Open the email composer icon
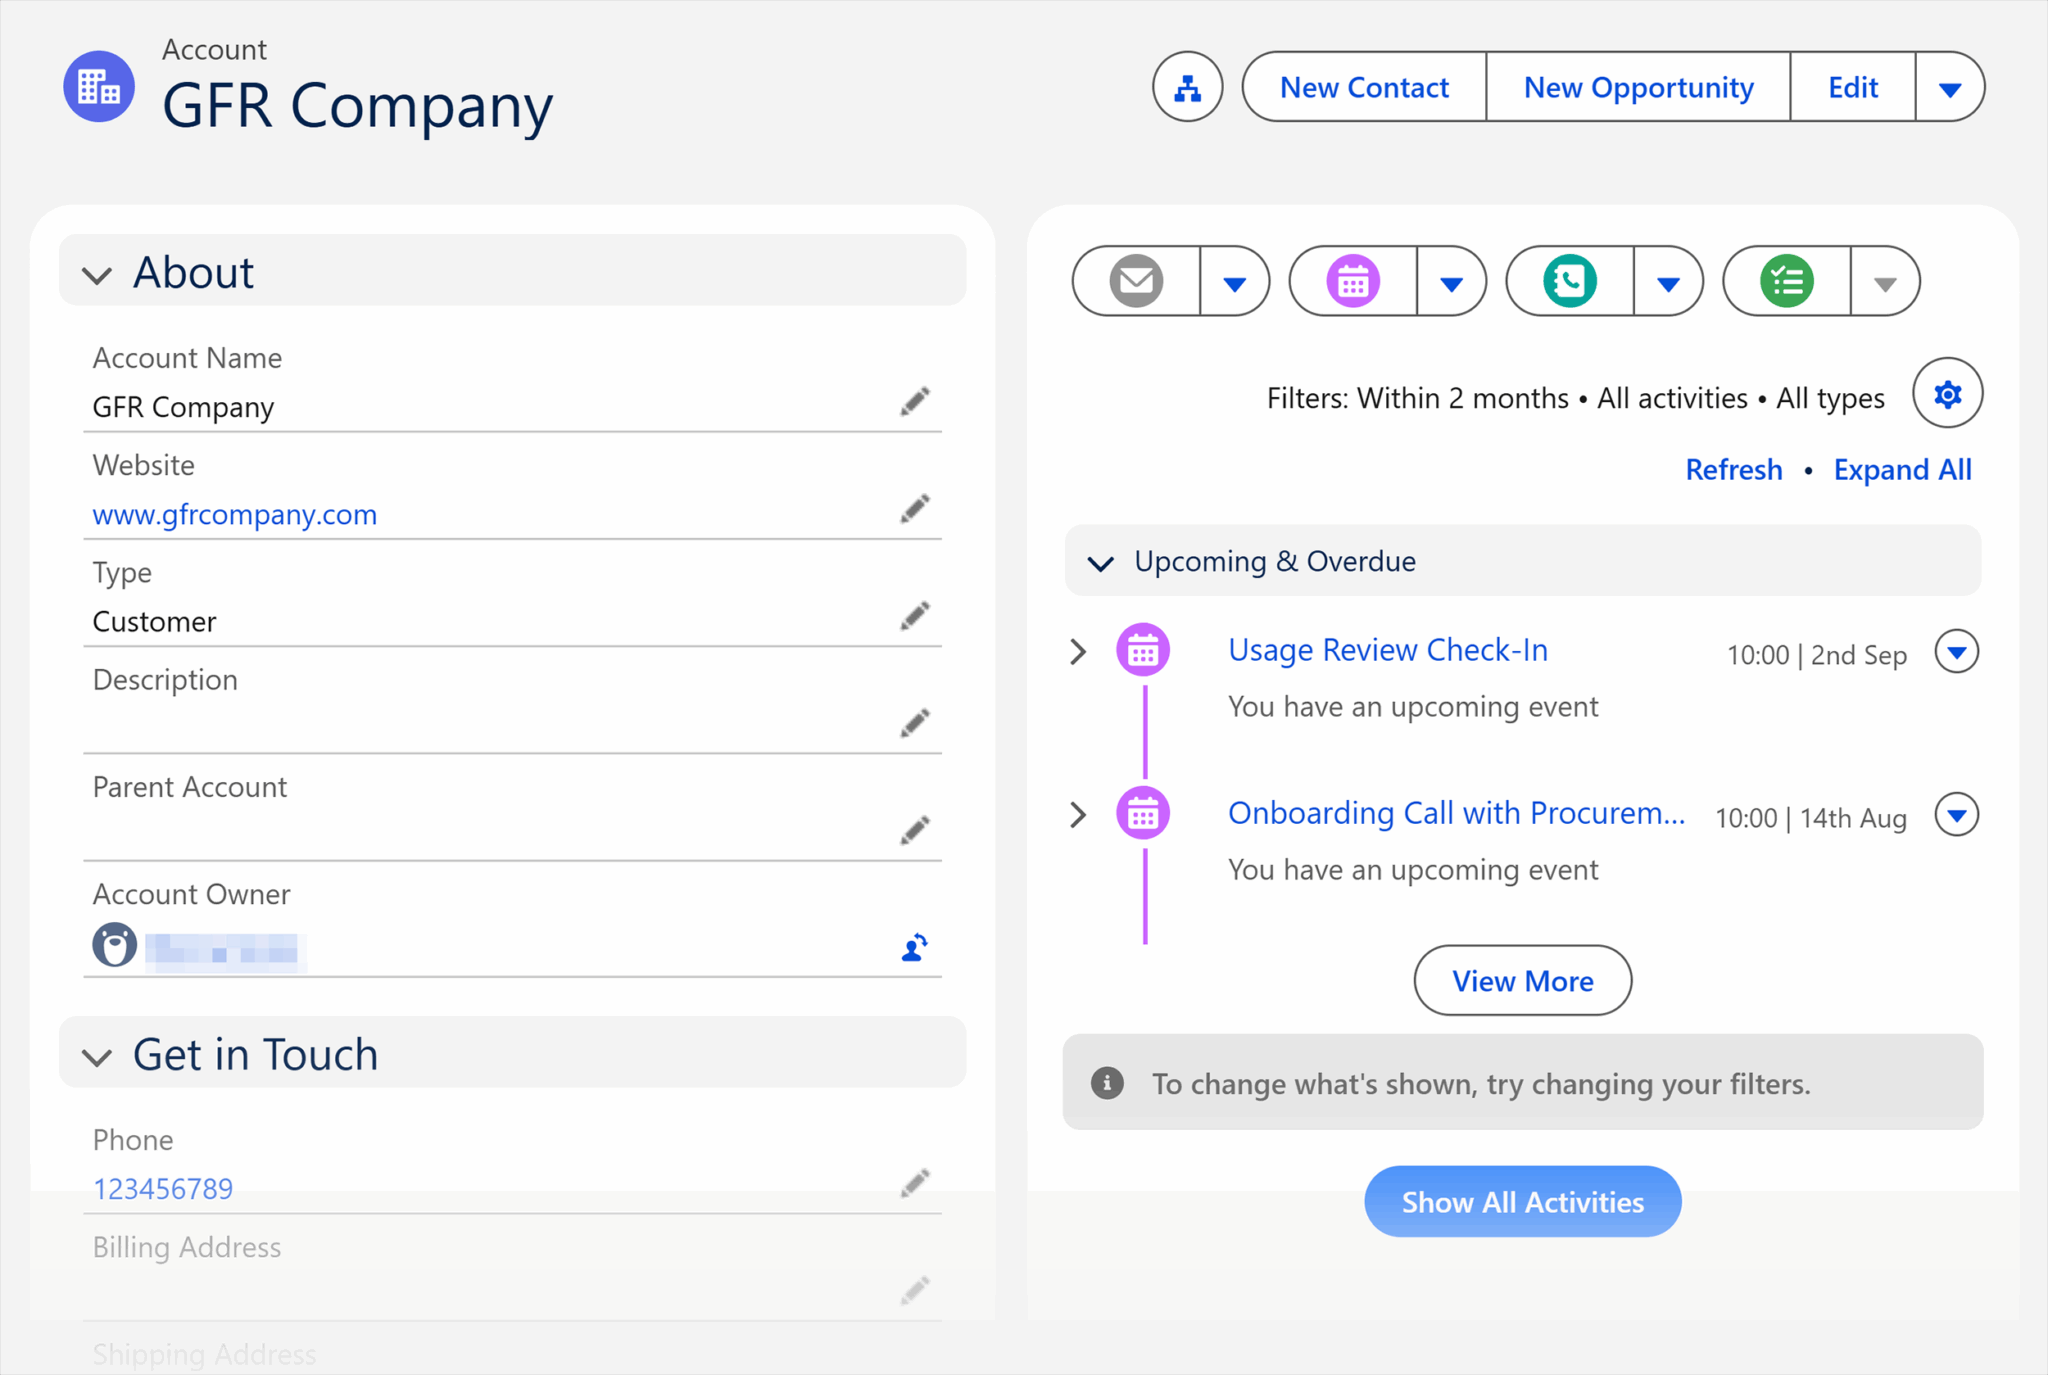 tap(1135, 281)
